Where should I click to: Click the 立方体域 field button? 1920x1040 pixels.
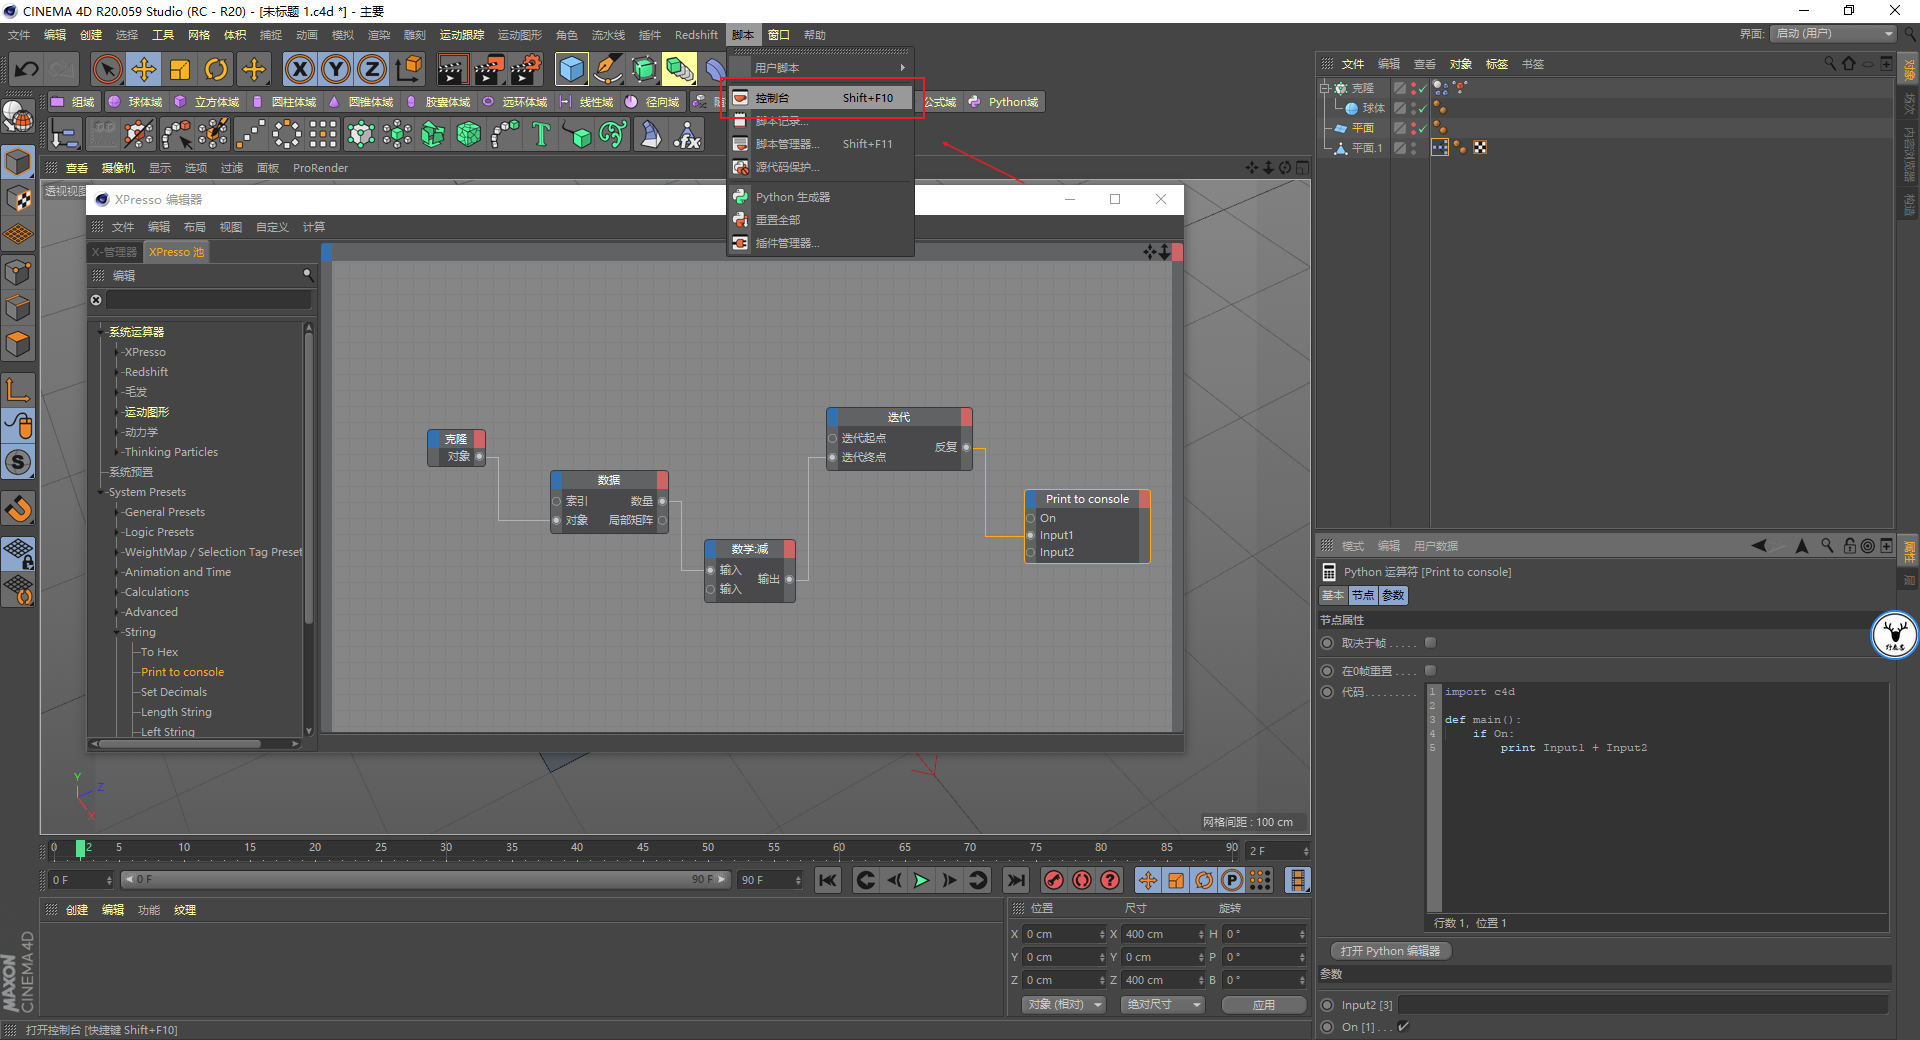pos(208,102)
